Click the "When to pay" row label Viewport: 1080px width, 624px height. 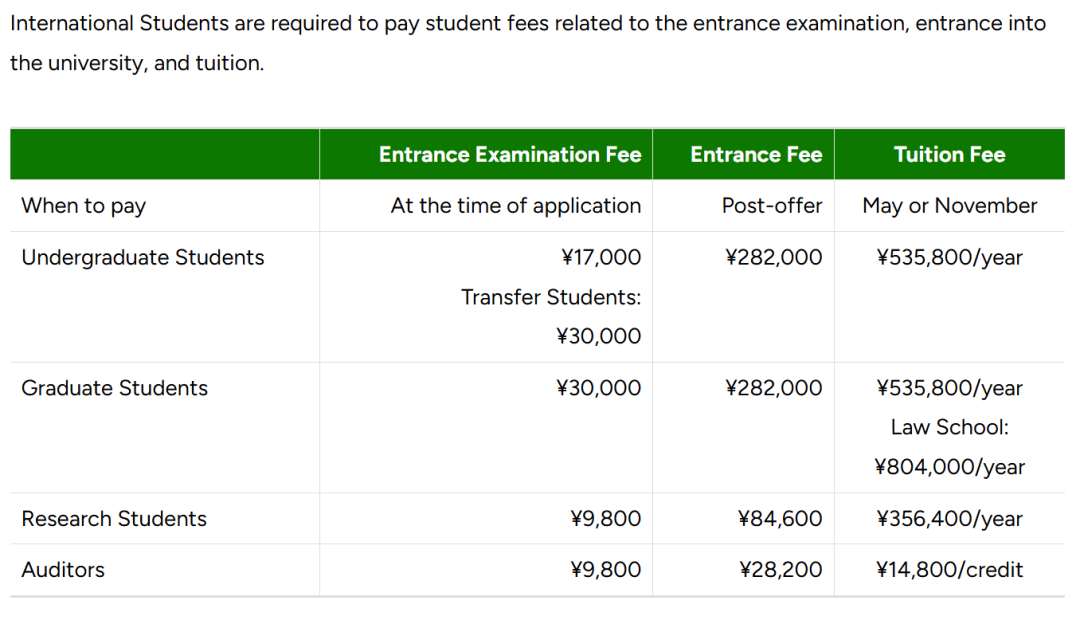tap(84, 206)
